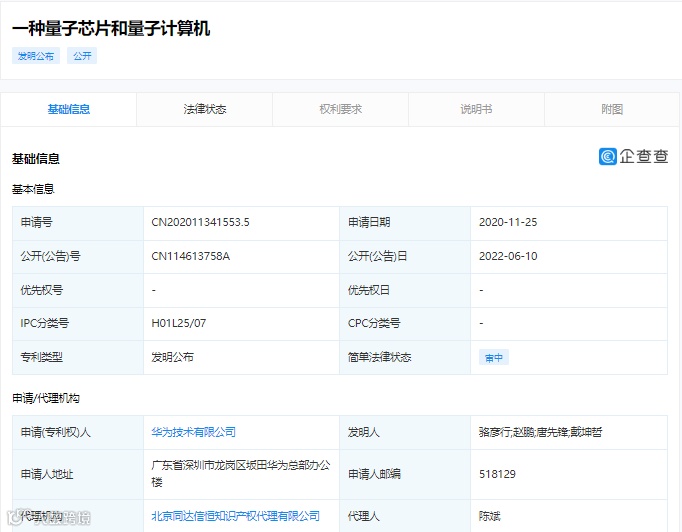Click the 发明人 label cell
The width and height of the screenshot is (682, 532).
pyautogui.click(x=405, y=432)
